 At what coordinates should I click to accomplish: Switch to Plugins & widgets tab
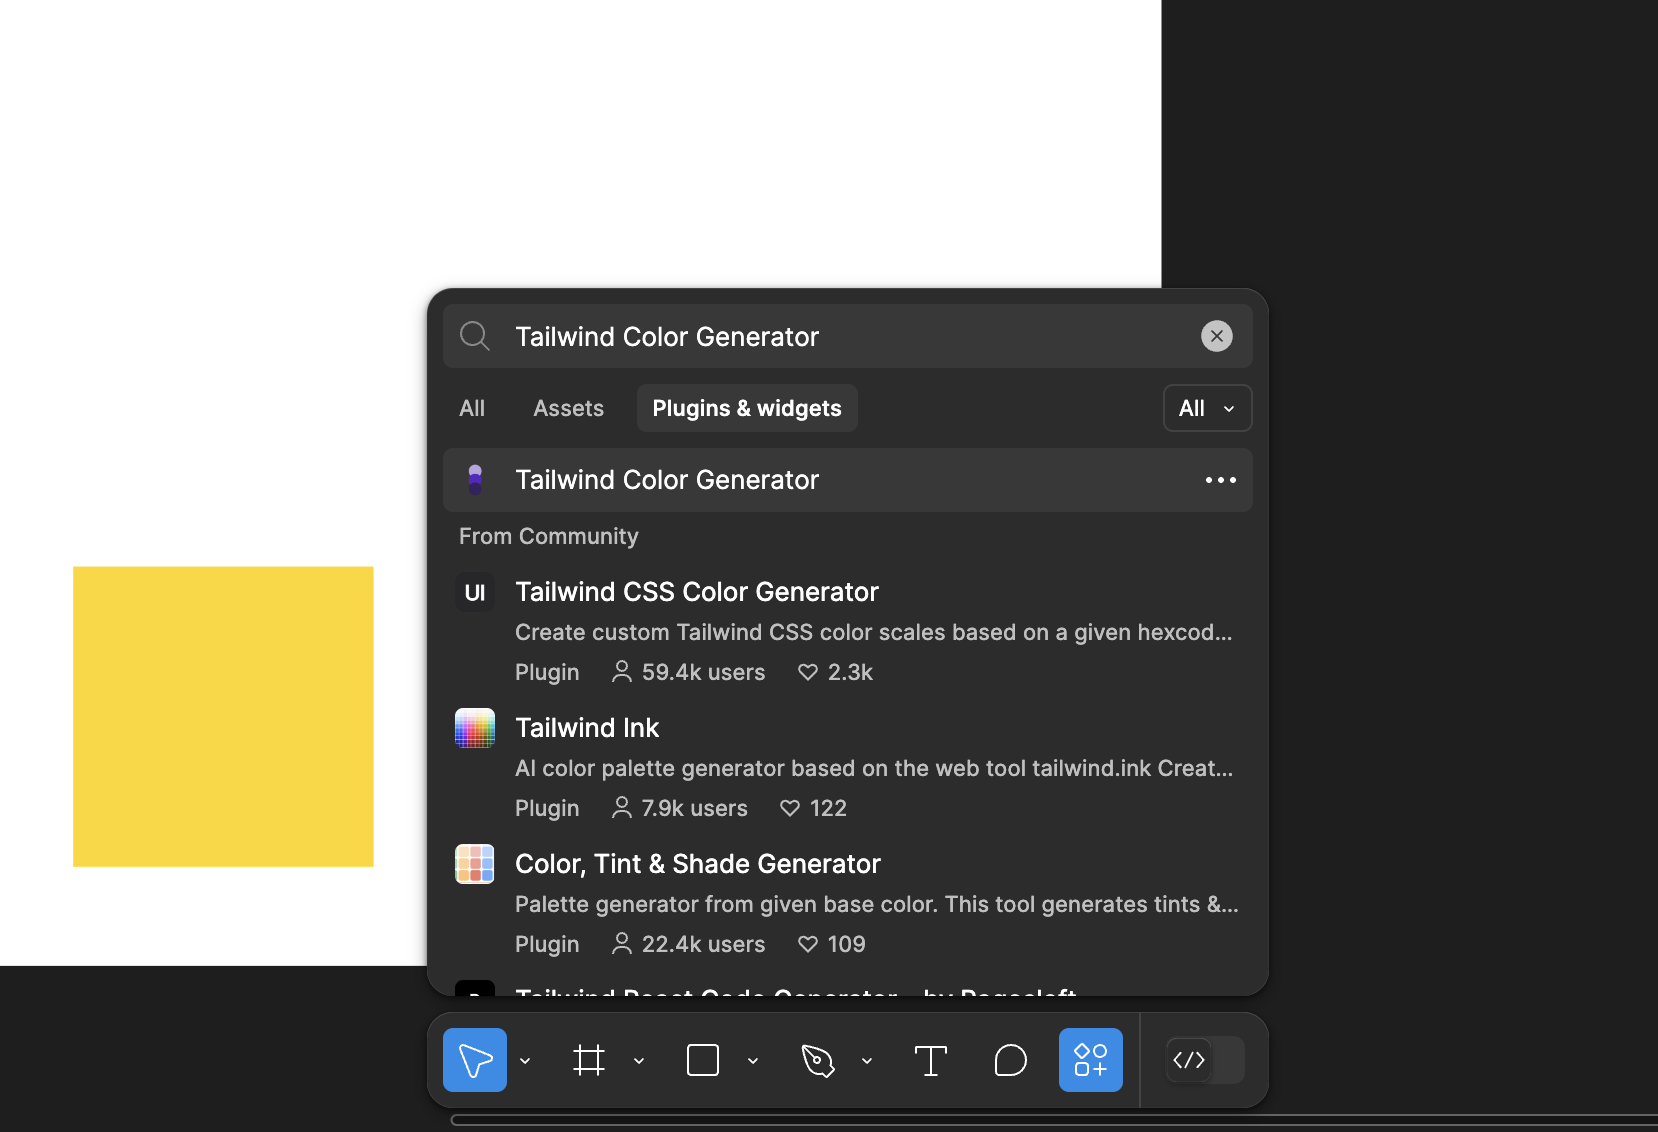[x=747, y=408]
